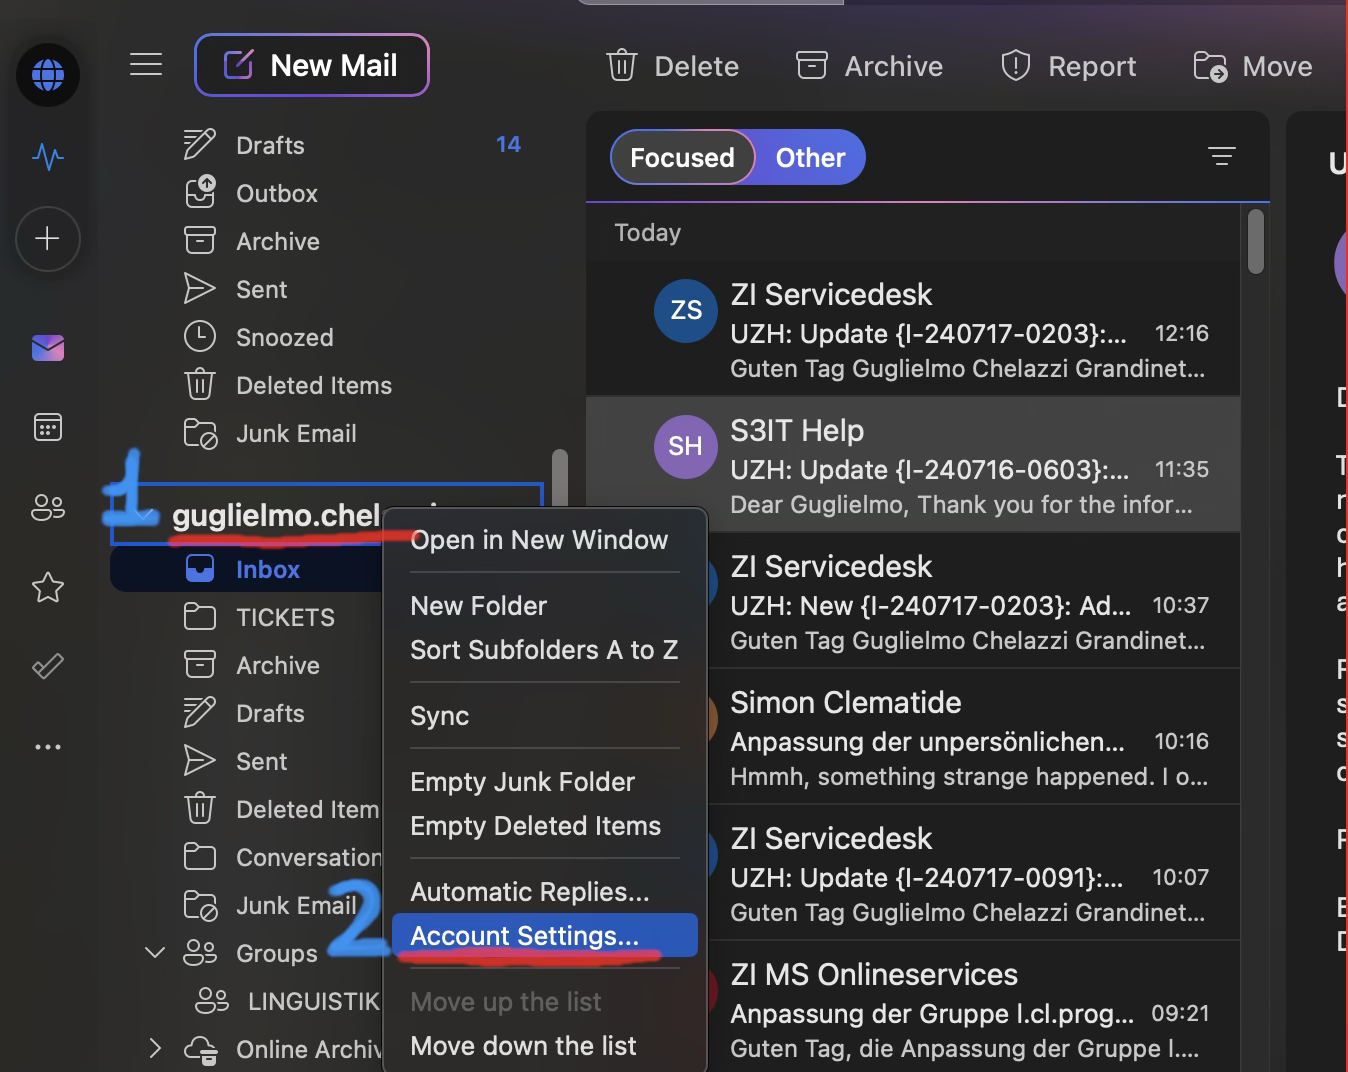Choose Sort Subfolders A to Z
This screenshot has height=1072, width=1348.
(544, 650)
